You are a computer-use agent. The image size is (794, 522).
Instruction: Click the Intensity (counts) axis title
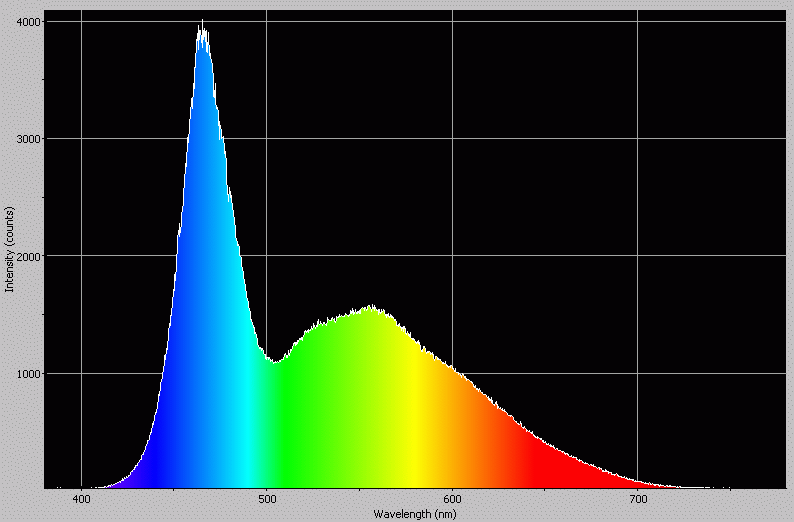9,249
